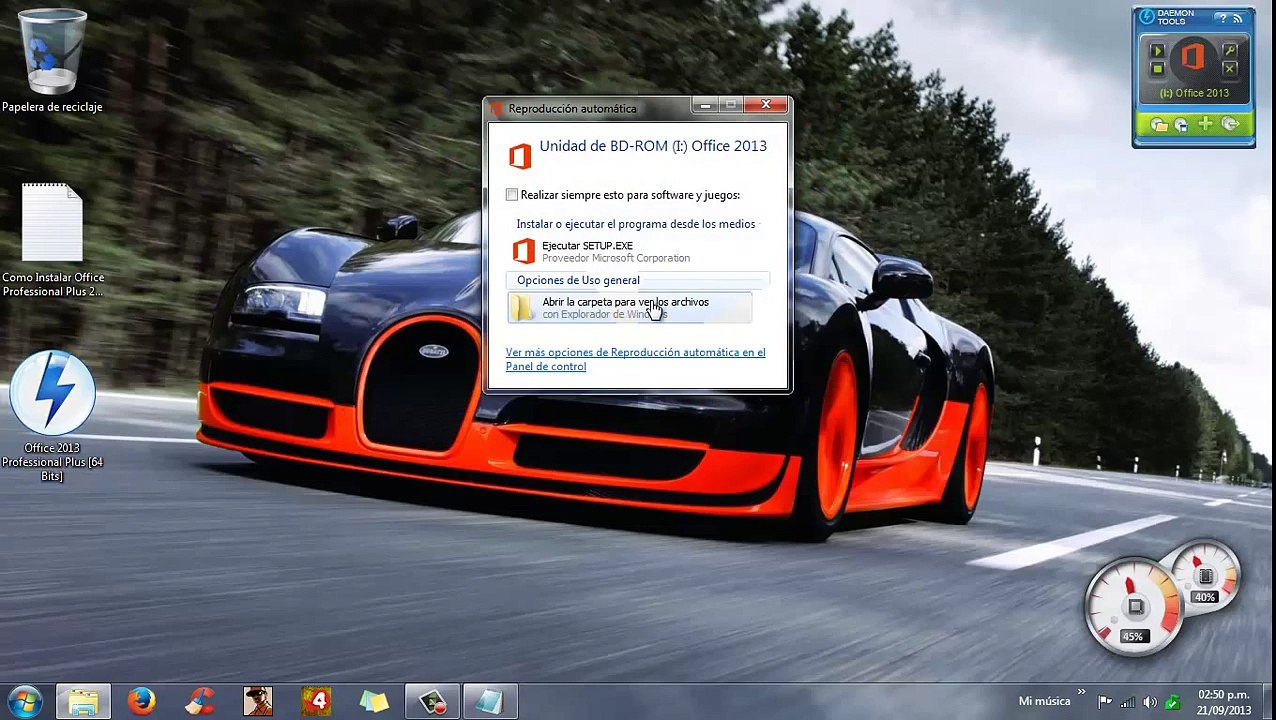Minimize the Reproducción automática dialog
Image resolution: width=1276 pixels, height=720 pixels.
(706, 104)
